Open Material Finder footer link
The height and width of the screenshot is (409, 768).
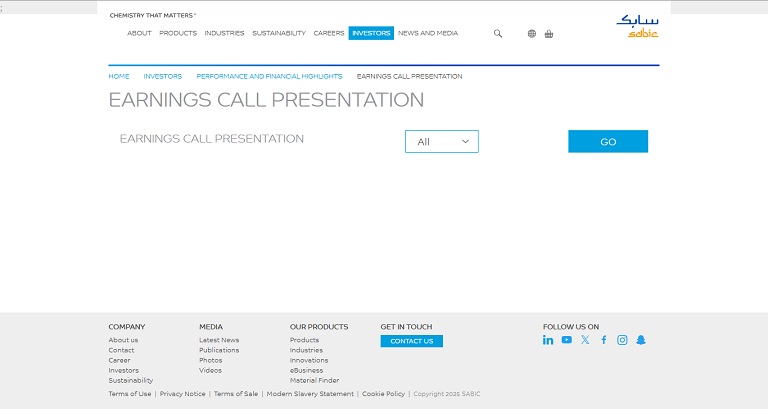click(x=314, y=380)
